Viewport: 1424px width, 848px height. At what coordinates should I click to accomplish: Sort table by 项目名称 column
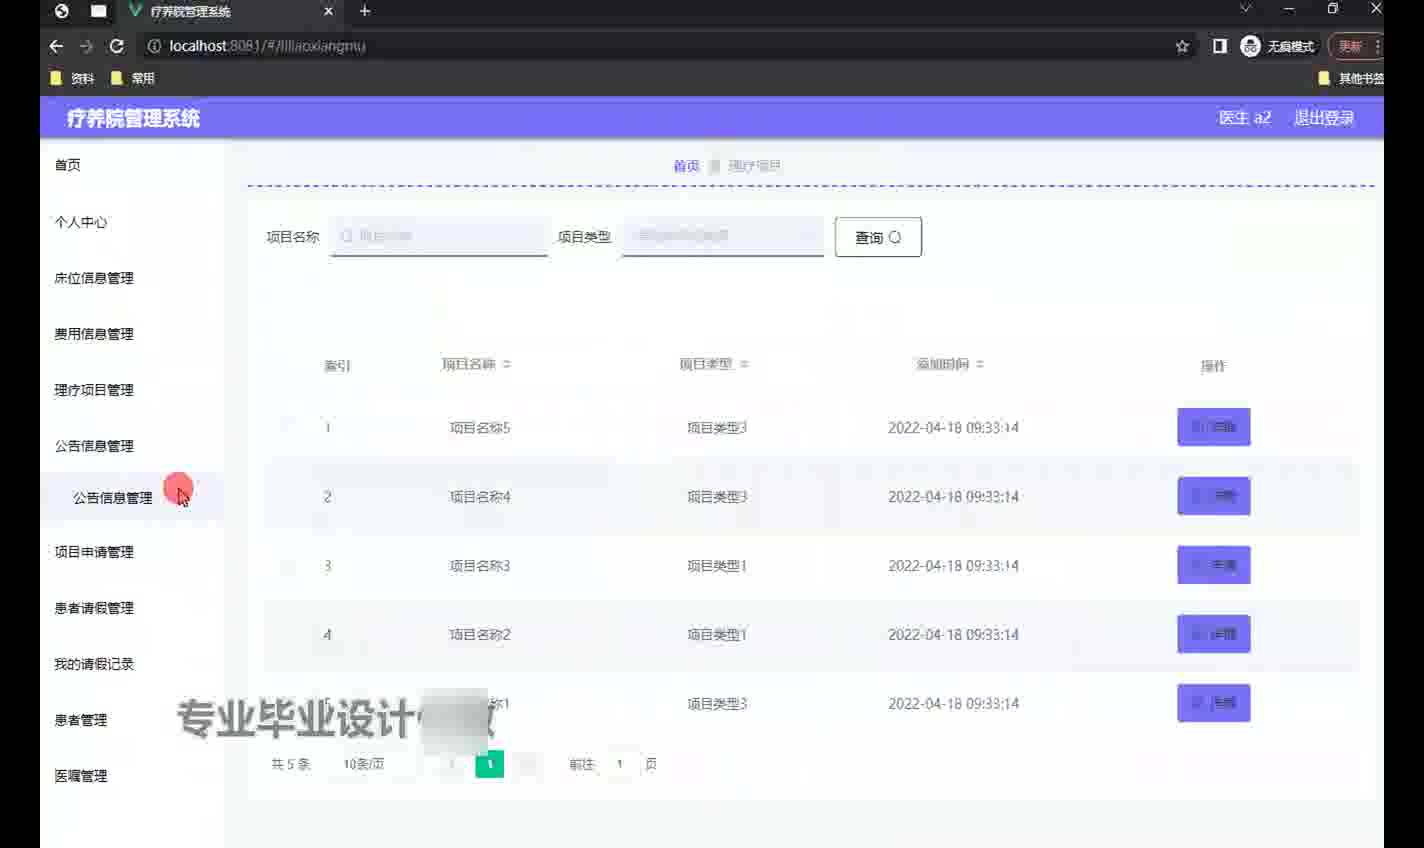(506, 364)
